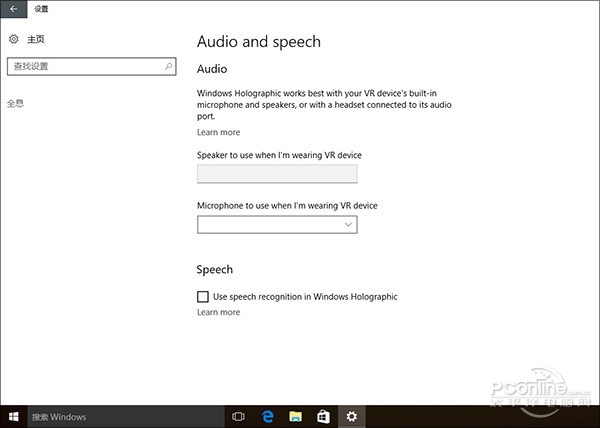
Task: Focus the 查找设置 search field
Action: point(91,66)
